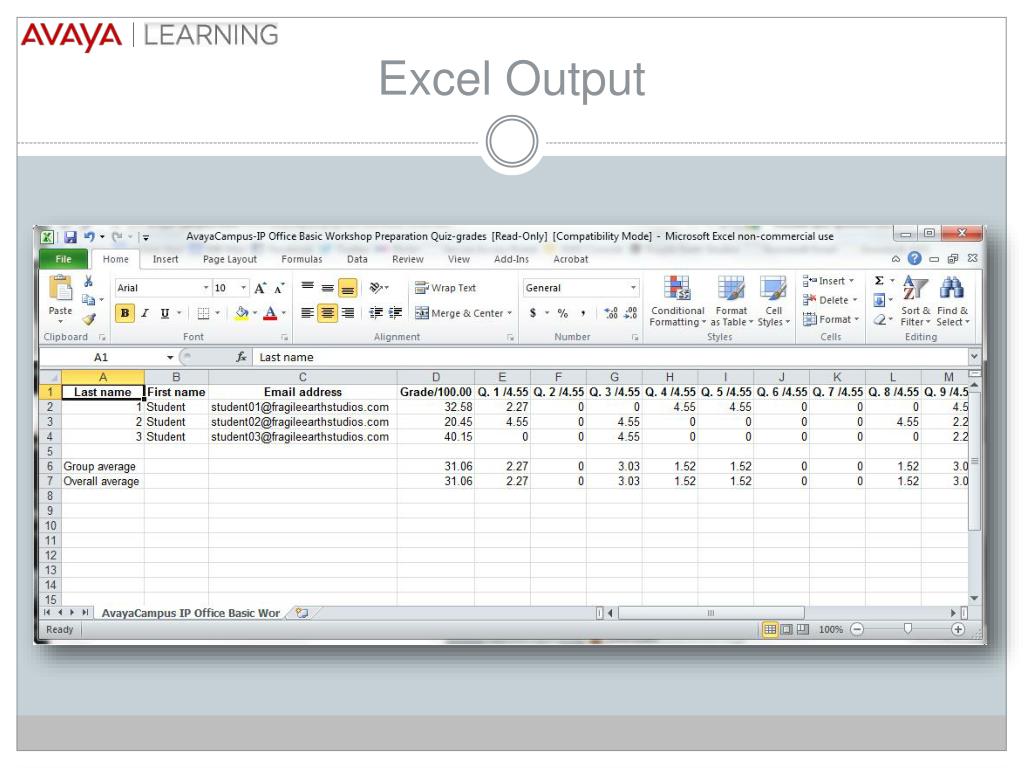The width and height of the screenshot is (1024, 768).
Task: Click the Undo arrow icon
Action: (x=89, y=236)
